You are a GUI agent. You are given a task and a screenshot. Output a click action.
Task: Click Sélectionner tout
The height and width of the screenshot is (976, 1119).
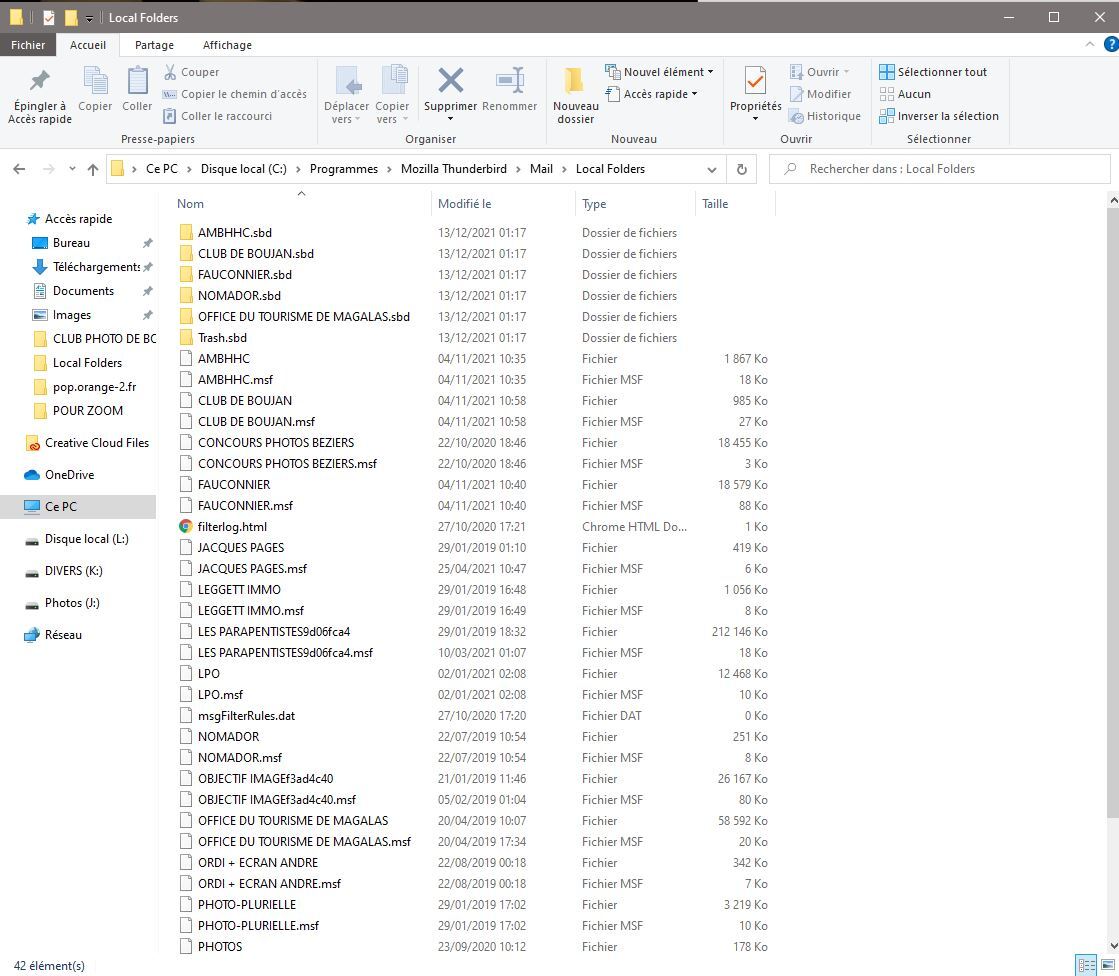pos(933,72)
